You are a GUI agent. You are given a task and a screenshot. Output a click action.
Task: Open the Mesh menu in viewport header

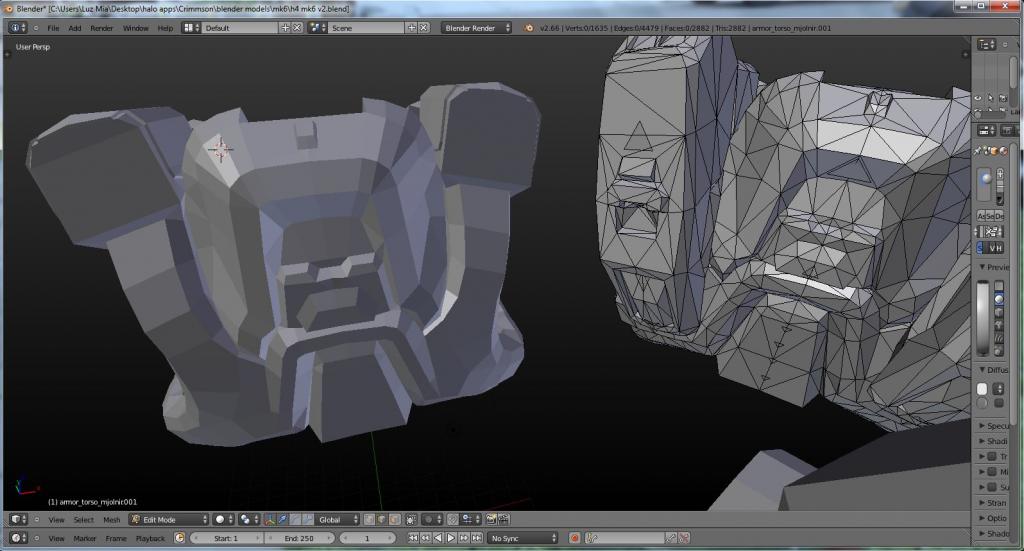click(112, 520)
